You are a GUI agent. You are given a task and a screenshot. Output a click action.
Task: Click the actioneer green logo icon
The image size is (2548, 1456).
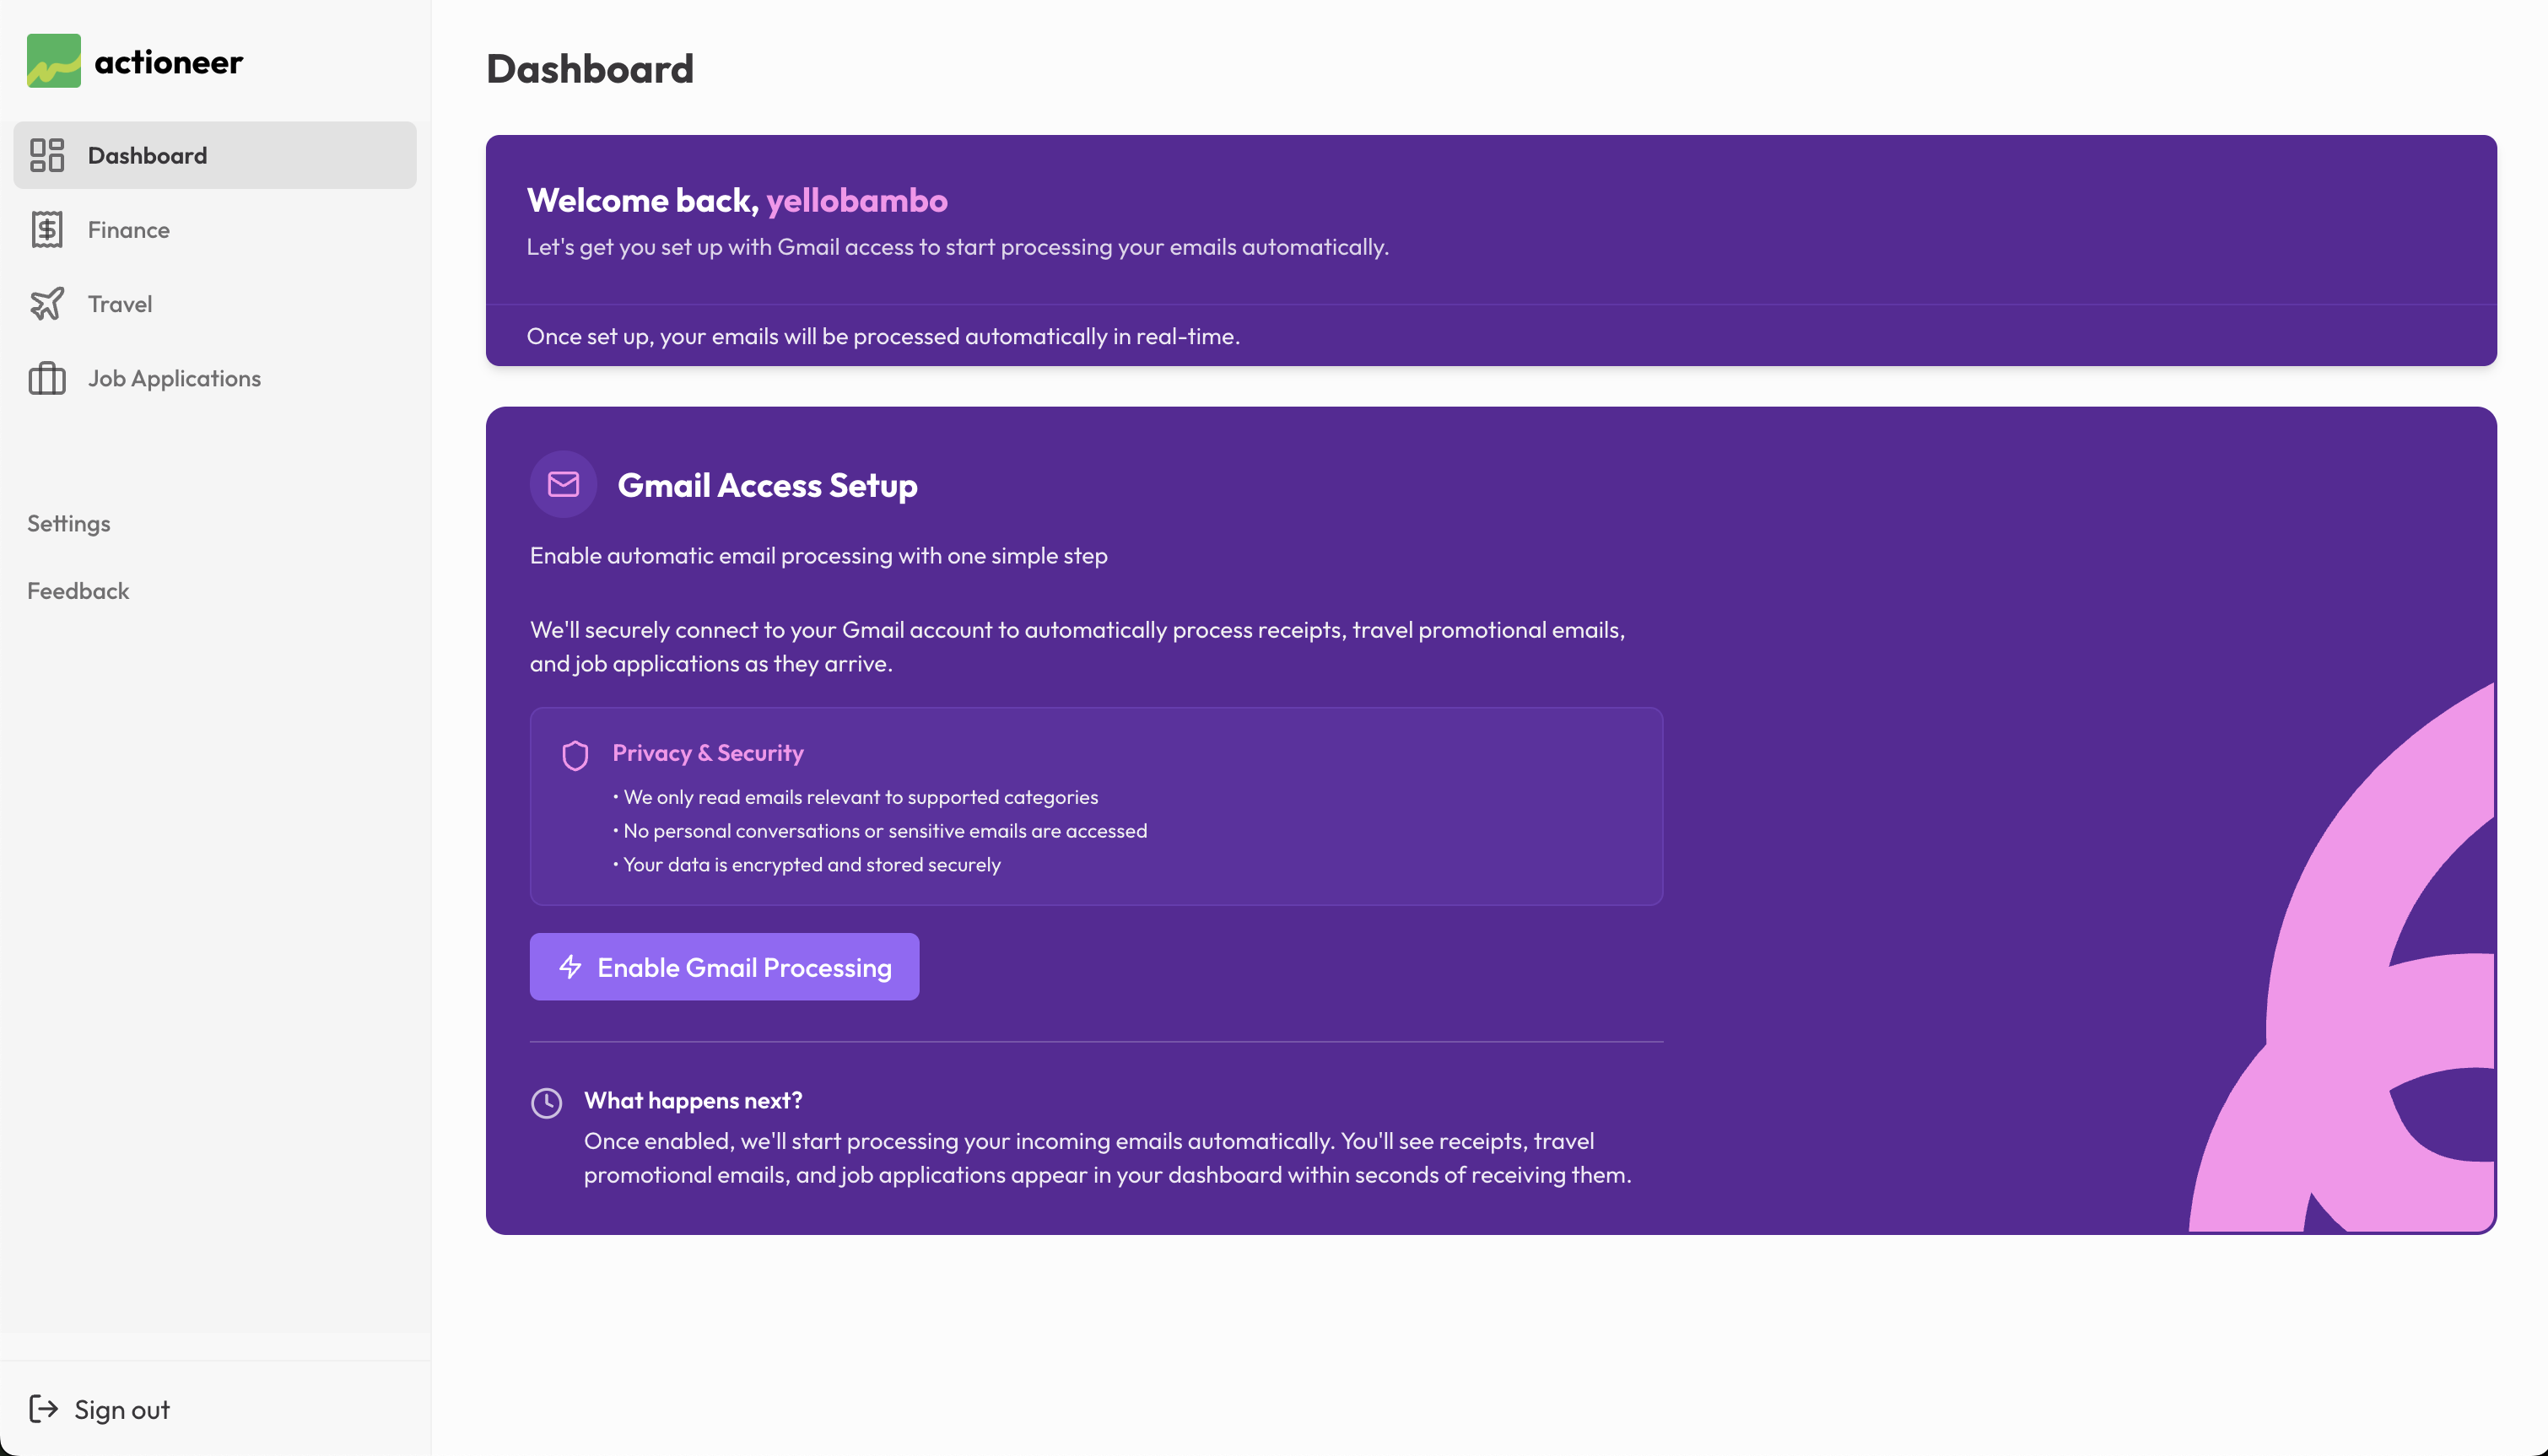54,61
